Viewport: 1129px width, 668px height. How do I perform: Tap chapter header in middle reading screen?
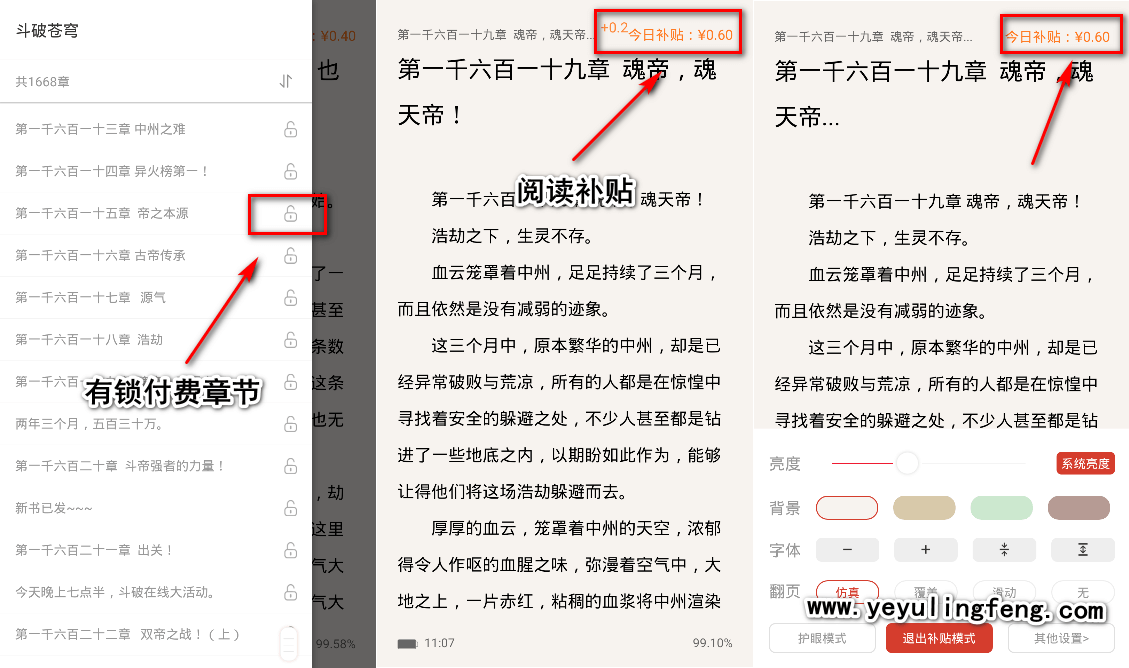494,35
